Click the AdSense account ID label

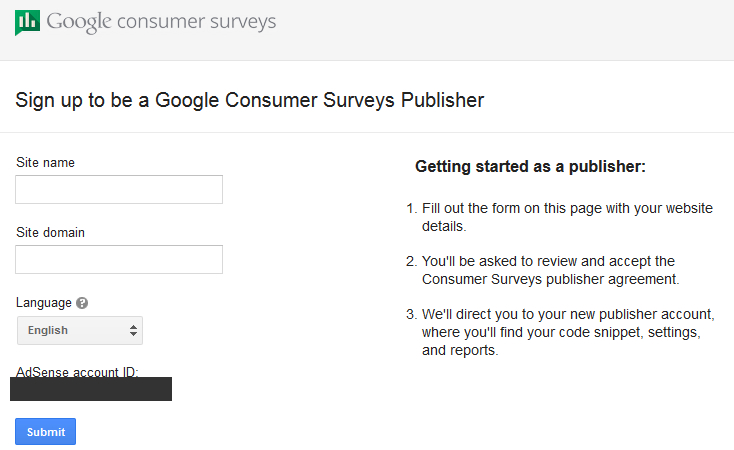(x=77, y=372)
